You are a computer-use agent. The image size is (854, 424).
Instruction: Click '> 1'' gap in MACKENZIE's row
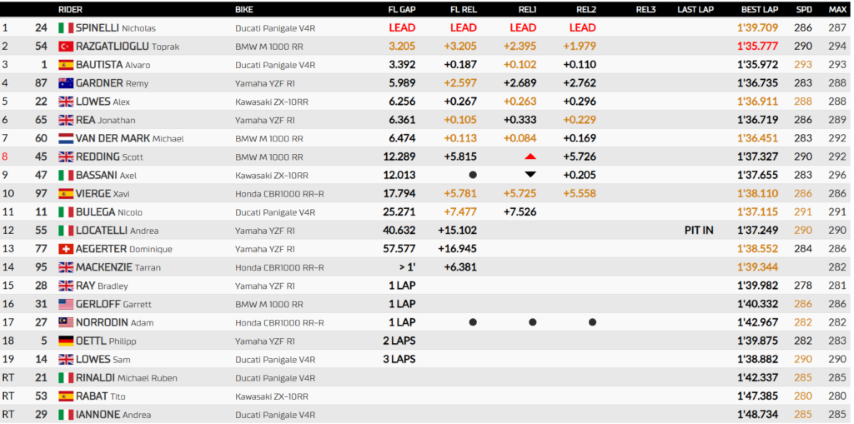click(x=406, y=268)
